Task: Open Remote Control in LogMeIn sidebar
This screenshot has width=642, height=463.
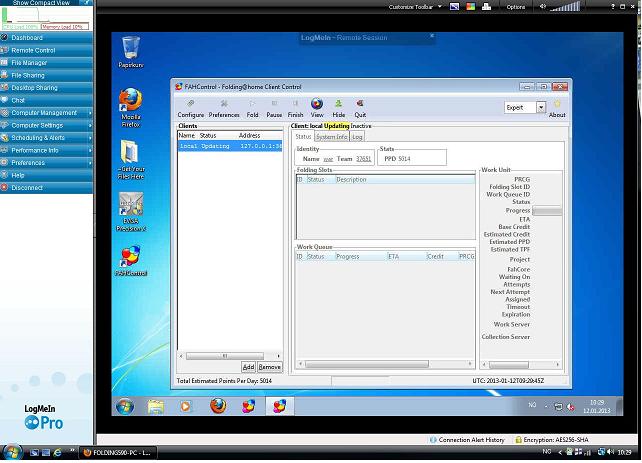Action: 46,50
